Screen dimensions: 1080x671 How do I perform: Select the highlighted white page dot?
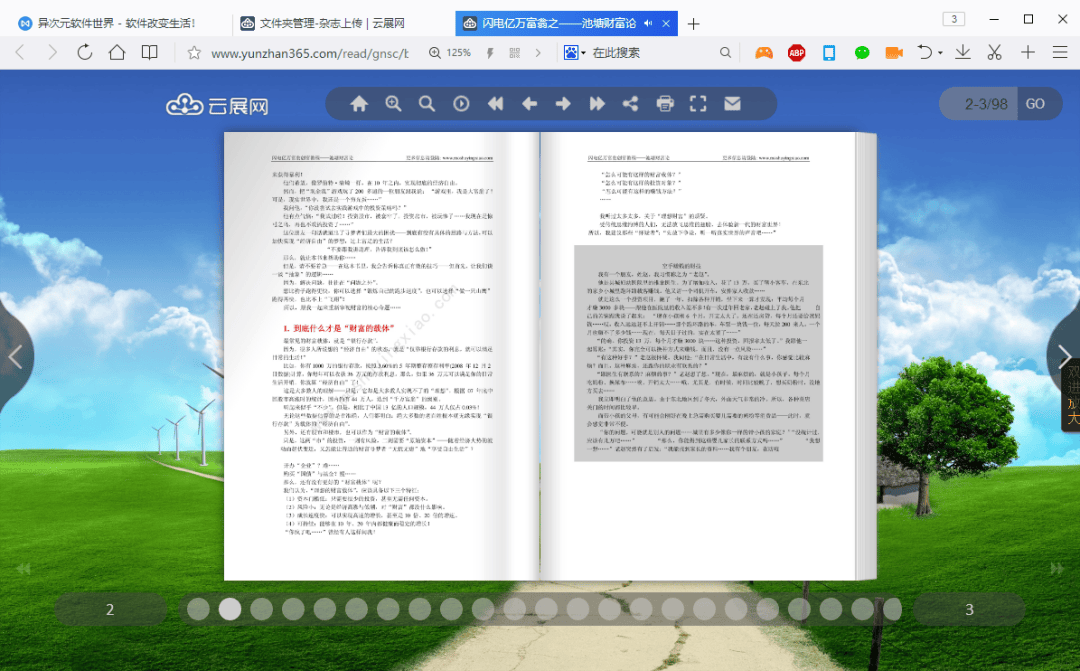(230, 609)
